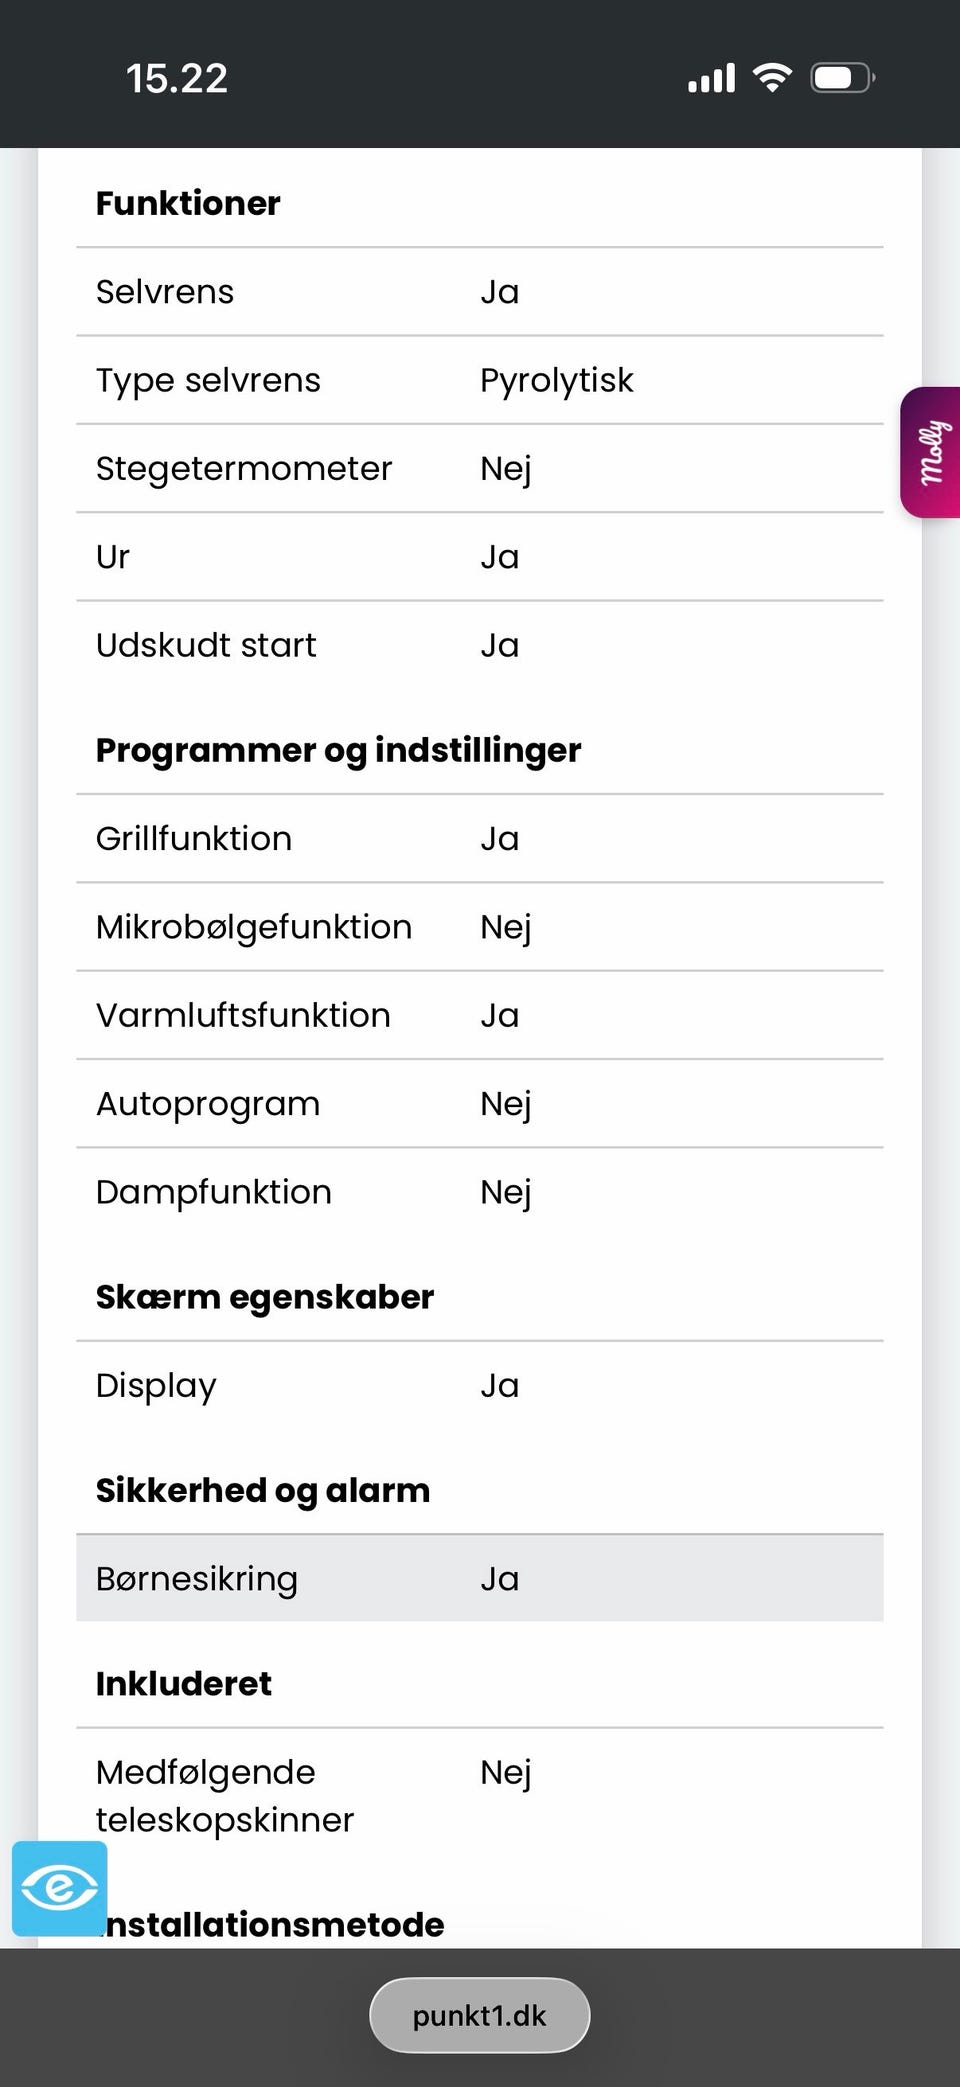Select the Type selvrens Pyrolytisk row
The height and width of the screenshot is (2087, 960).
pos(480,380)
